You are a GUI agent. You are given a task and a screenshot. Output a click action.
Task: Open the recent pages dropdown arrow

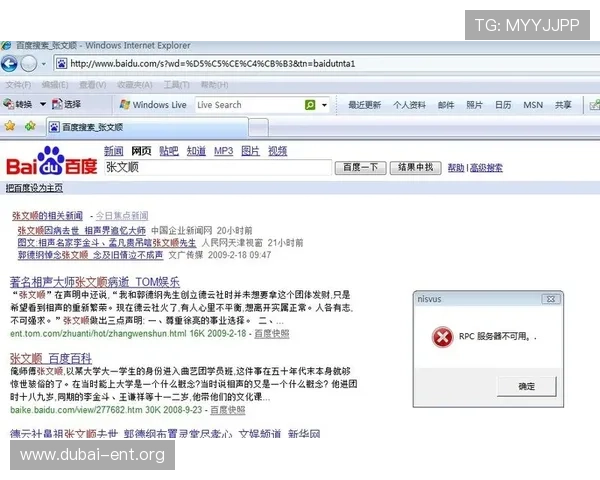coord(44,64)
